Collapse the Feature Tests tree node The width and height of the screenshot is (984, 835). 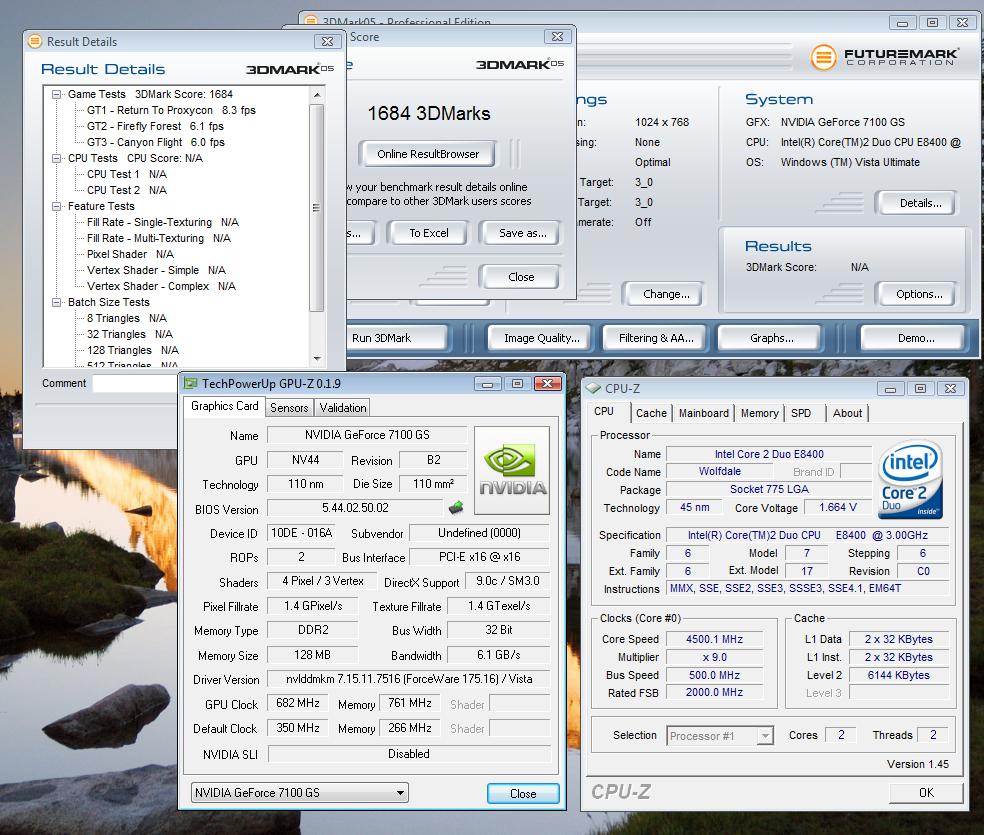pos(56,206)
